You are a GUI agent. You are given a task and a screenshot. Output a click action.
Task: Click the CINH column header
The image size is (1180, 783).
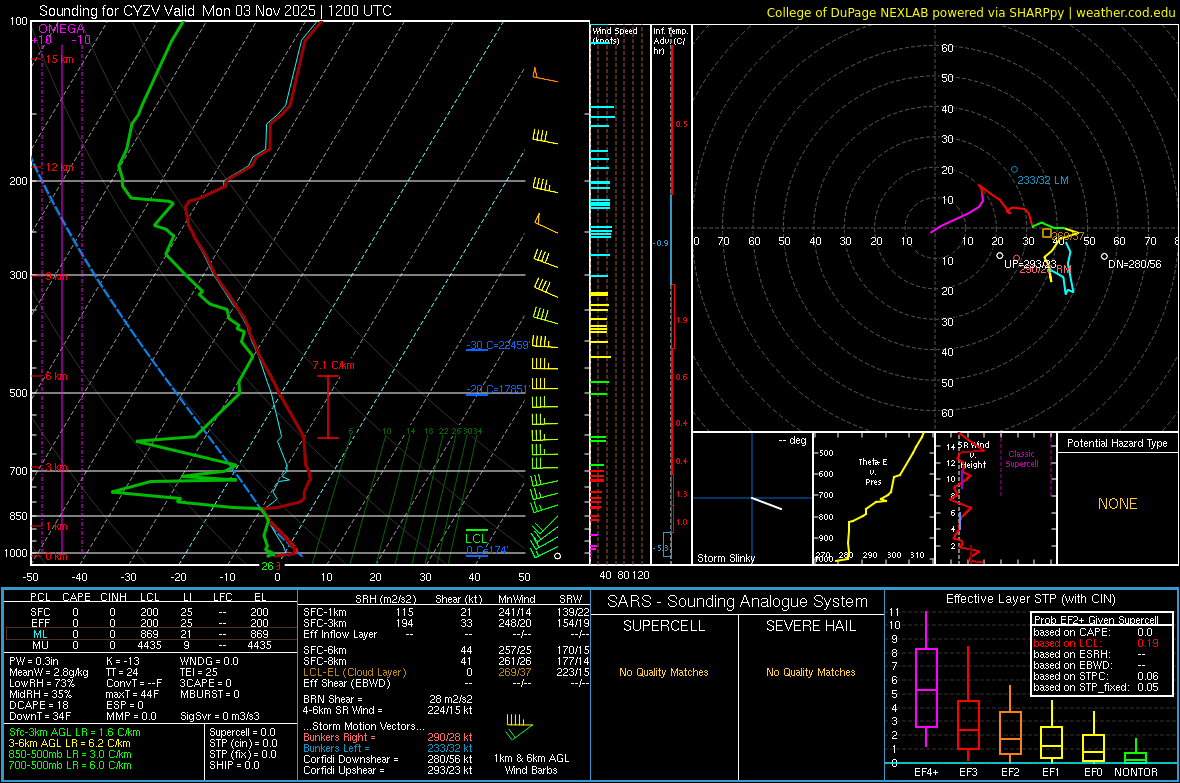pyautogui.click(x=114, y=597)
